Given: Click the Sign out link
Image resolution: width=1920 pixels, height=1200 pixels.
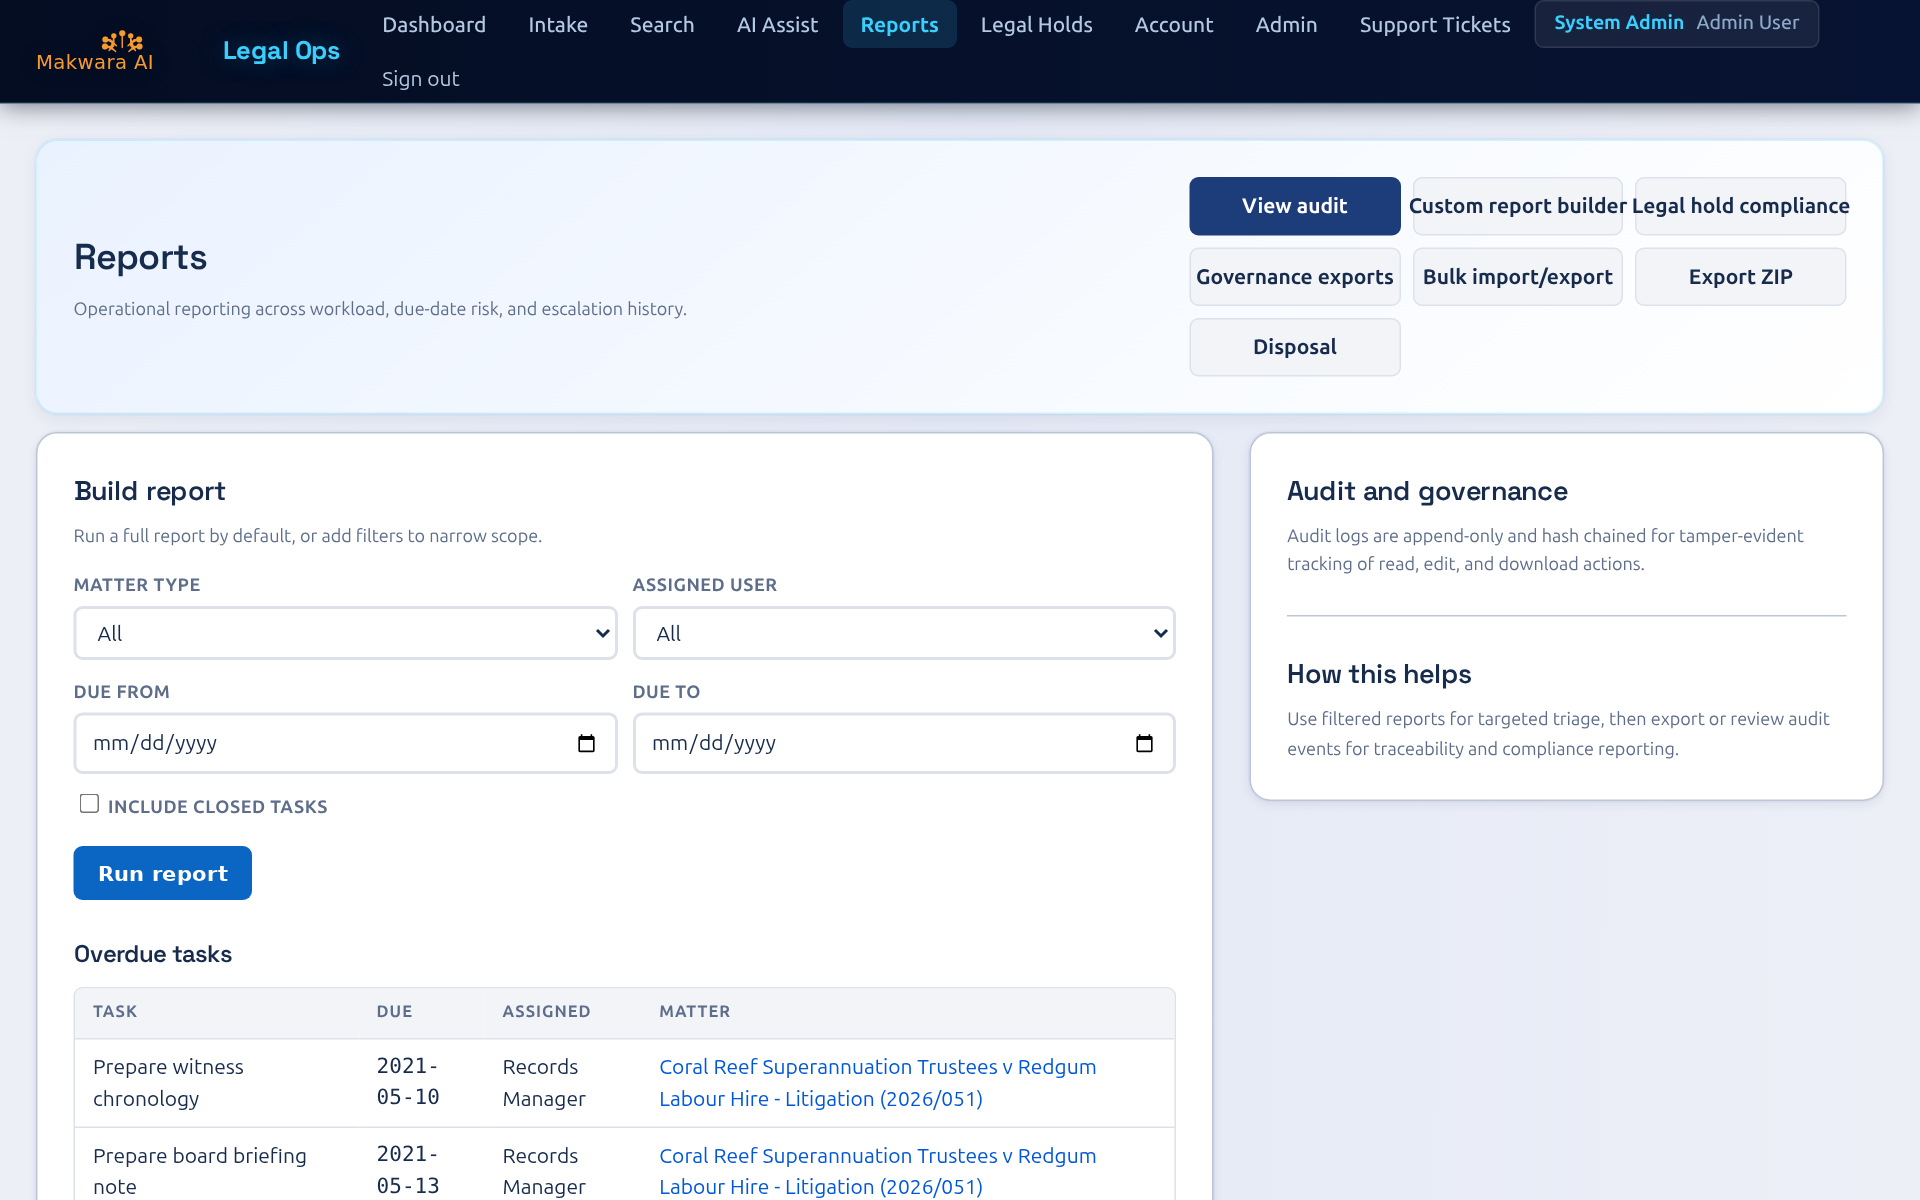Looking at the screenshot, I should (x=420, y=79).
